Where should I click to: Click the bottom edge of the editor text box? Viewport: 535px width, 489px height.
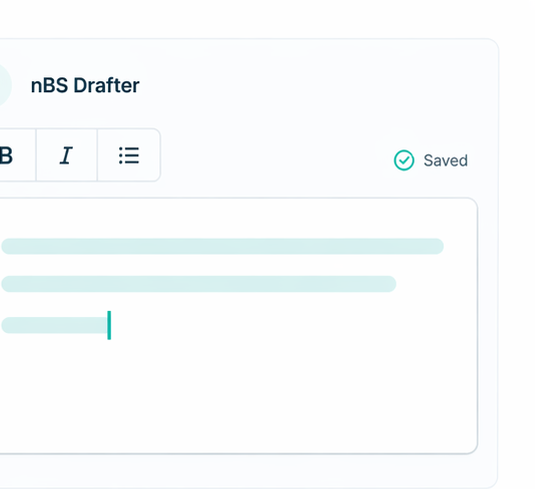[x=237, y=454]
